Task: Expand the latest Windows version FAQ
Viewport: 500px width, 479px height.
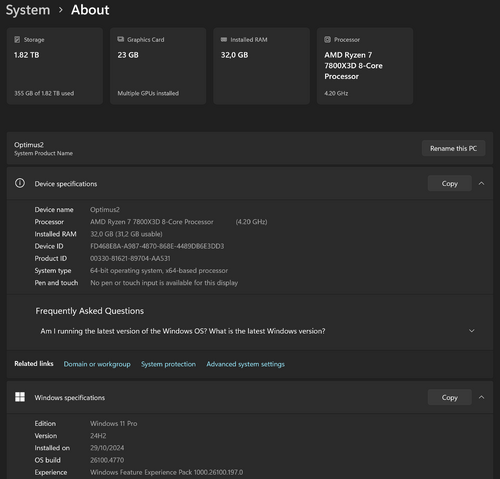Action: pos(471,331)
